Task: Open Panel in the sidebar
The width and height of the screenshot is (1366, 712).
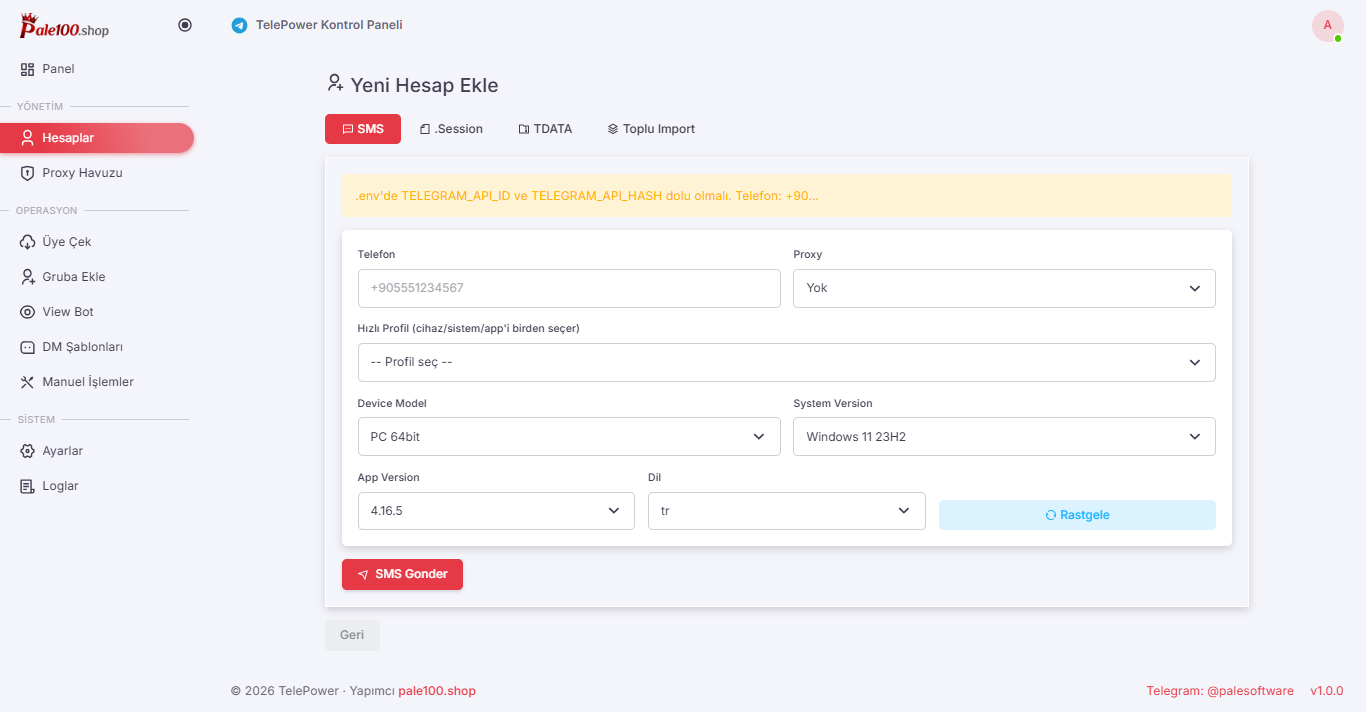Action: pyautogui.click(x=97, y=69)
